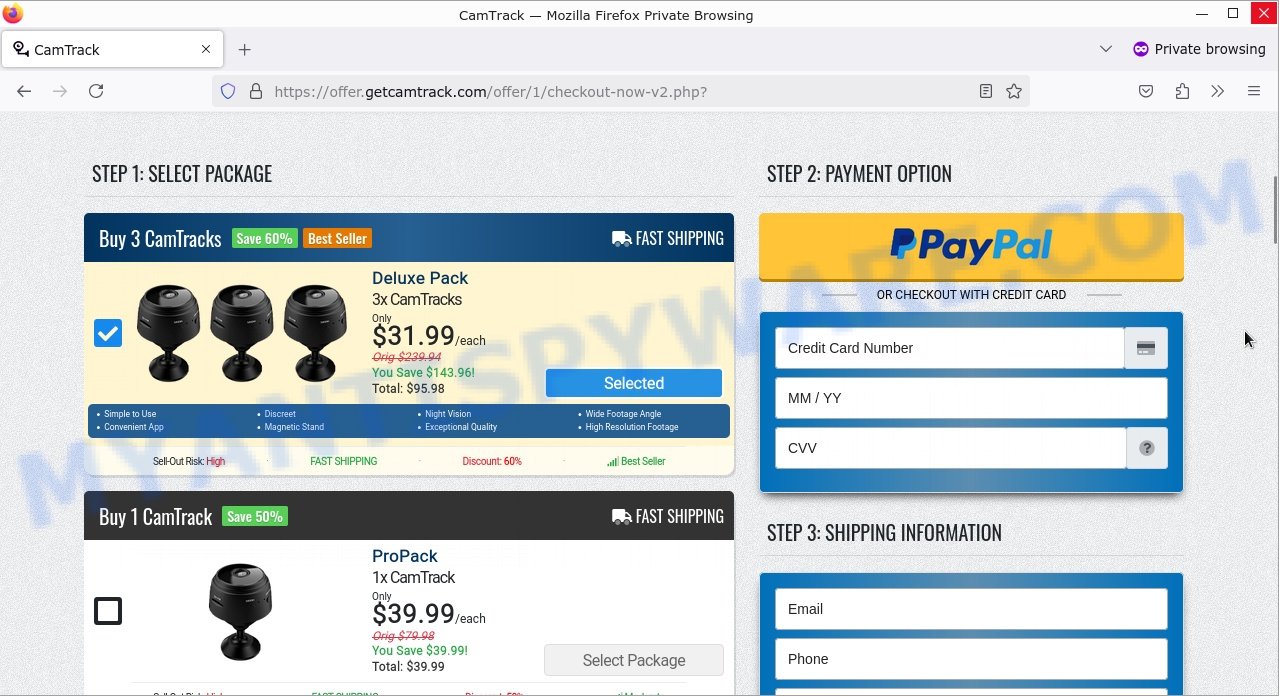1279x696 pixels.
Task: Click the ProPack title
Action: click(405, 556)
